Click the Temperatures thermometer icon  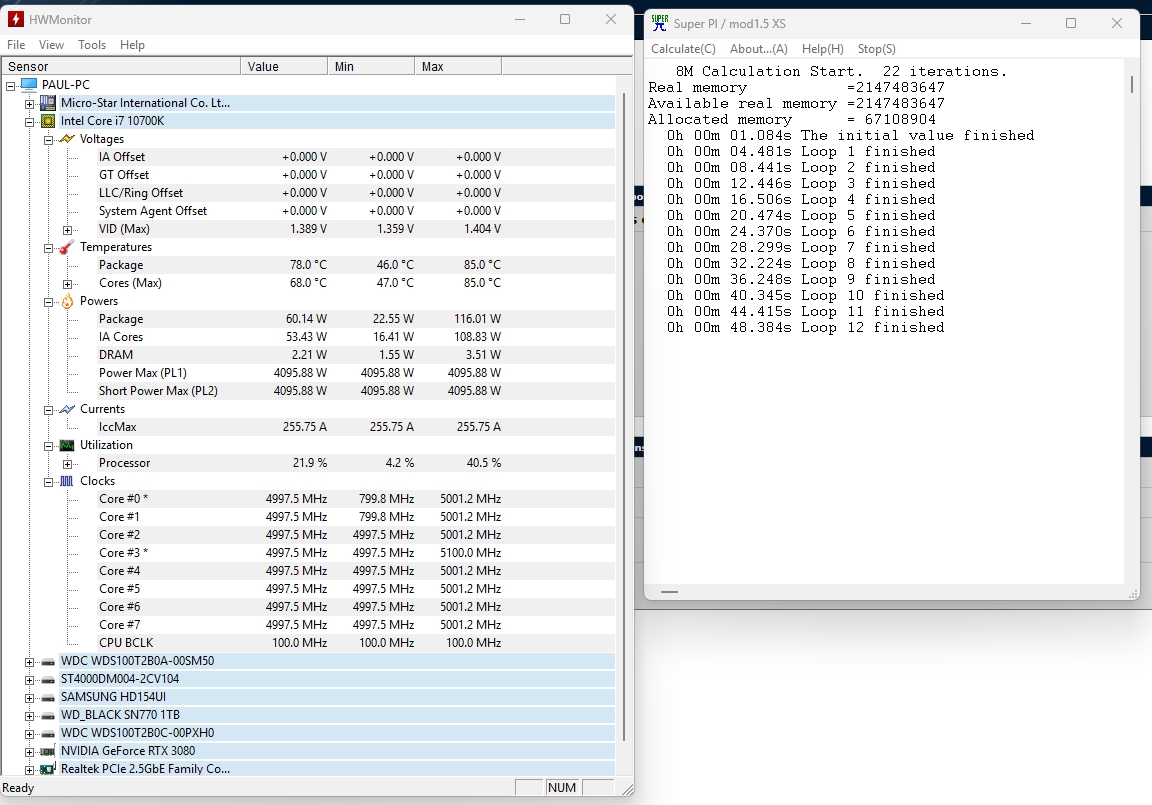tap(67, 247)
